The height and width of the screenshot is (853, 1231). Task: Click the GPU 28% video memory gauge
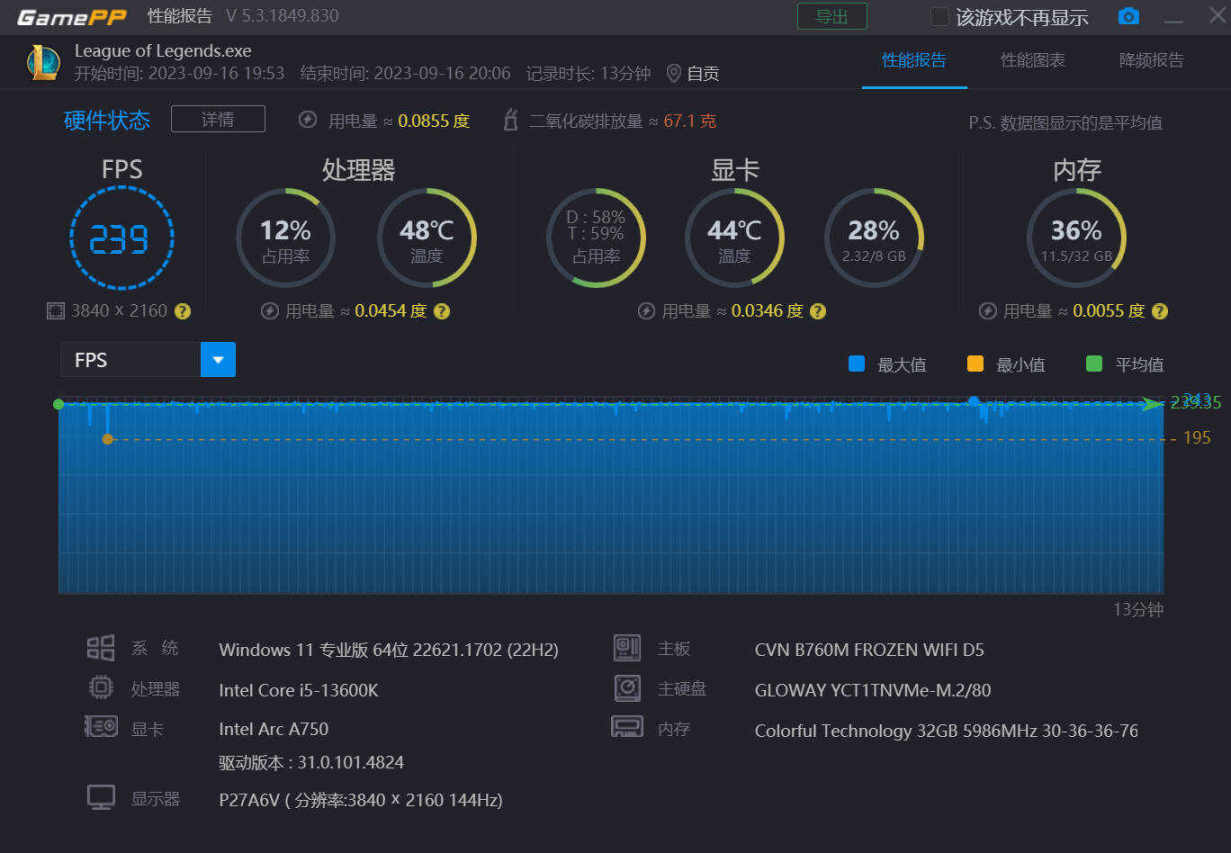pyautogui.click(x=874, y=238)
